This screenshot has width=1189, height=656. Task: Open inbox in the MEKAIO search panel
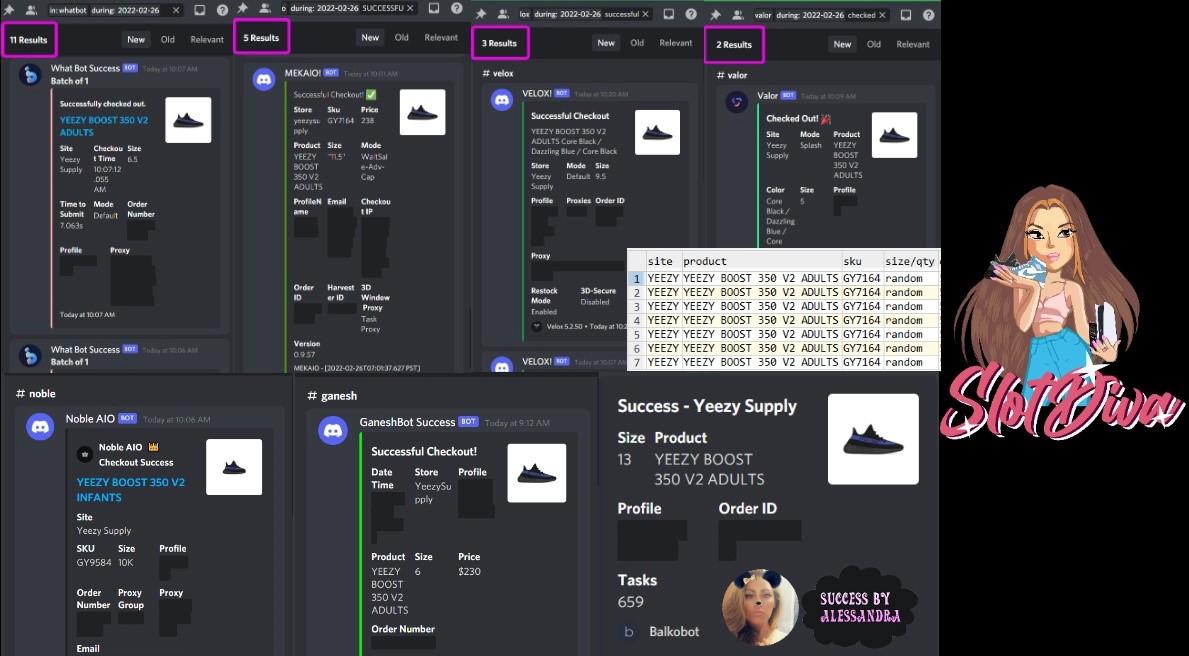434,8
